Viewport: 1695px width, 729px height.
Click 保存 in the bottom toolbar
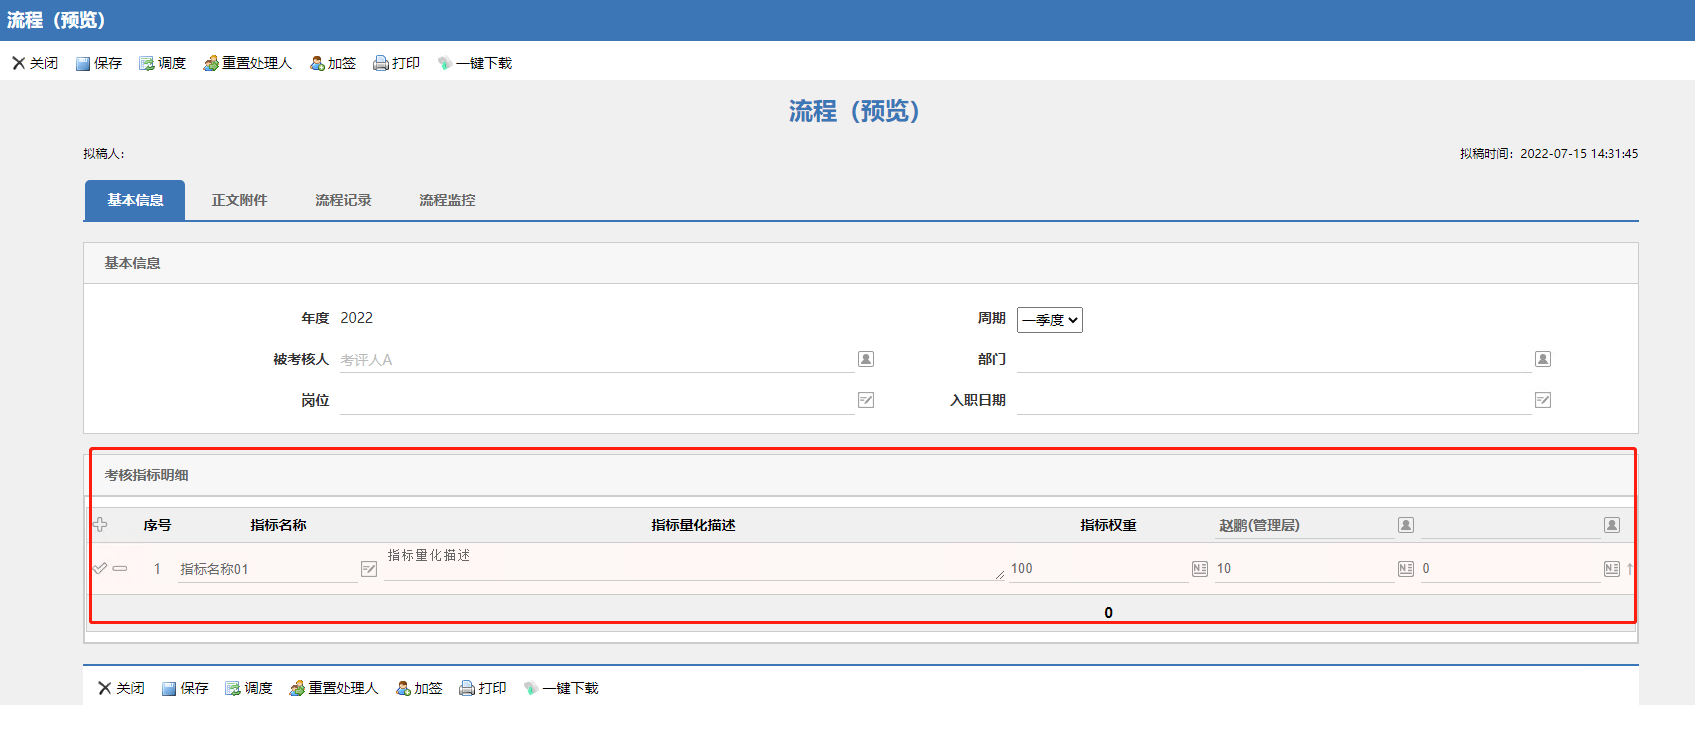[185, 688]
